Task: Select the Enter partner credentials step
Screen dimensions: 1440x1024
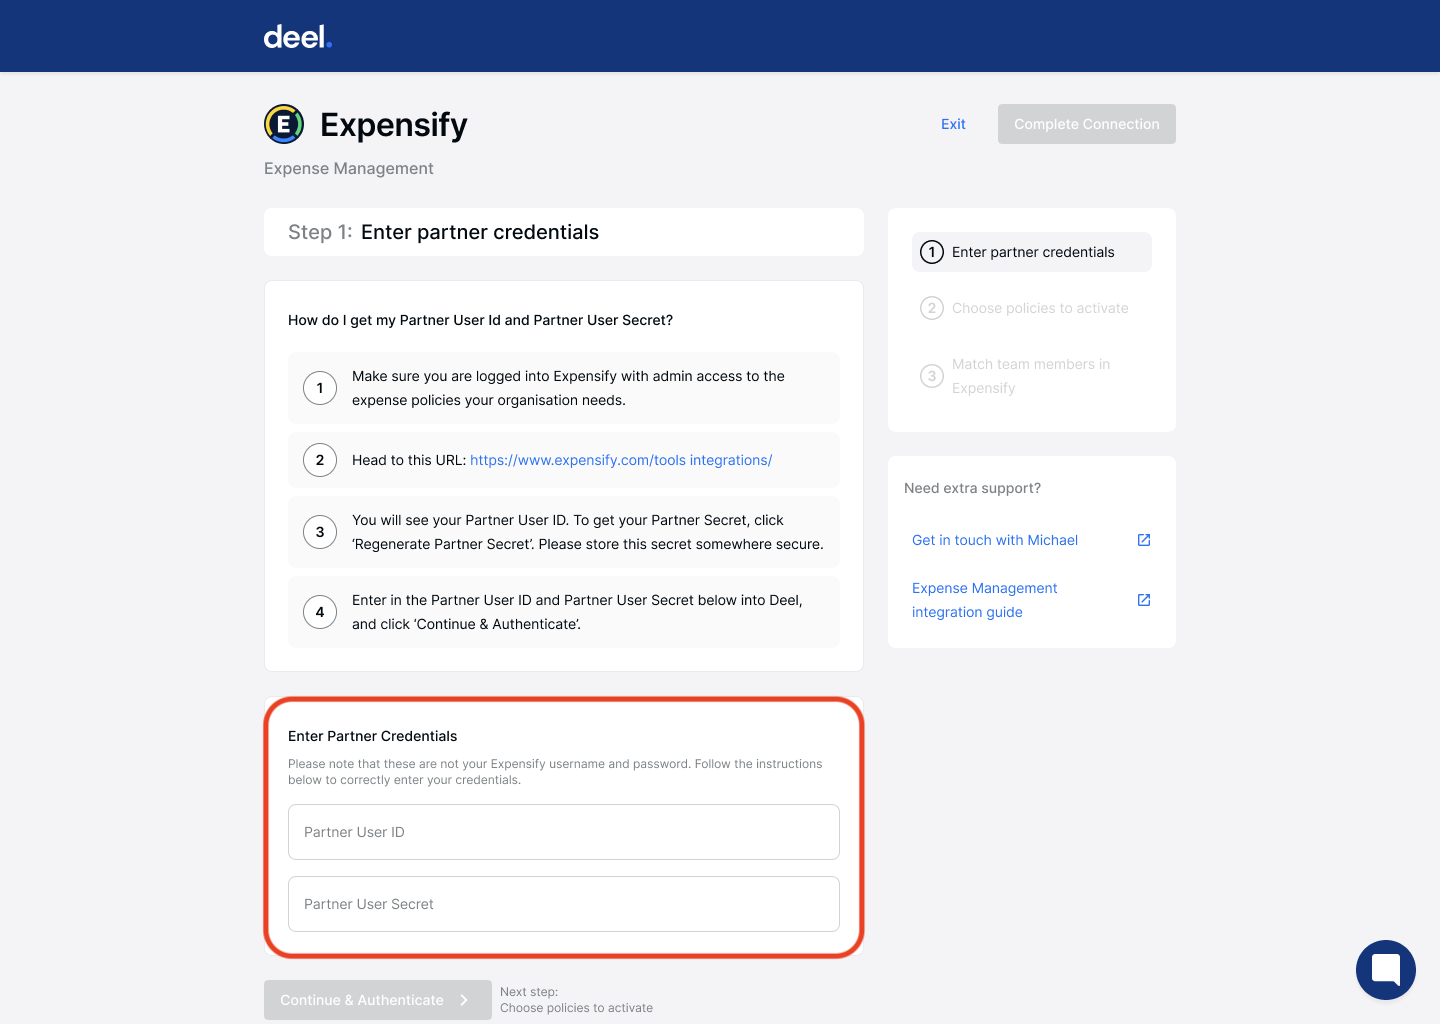Action: click(1031, 252)
